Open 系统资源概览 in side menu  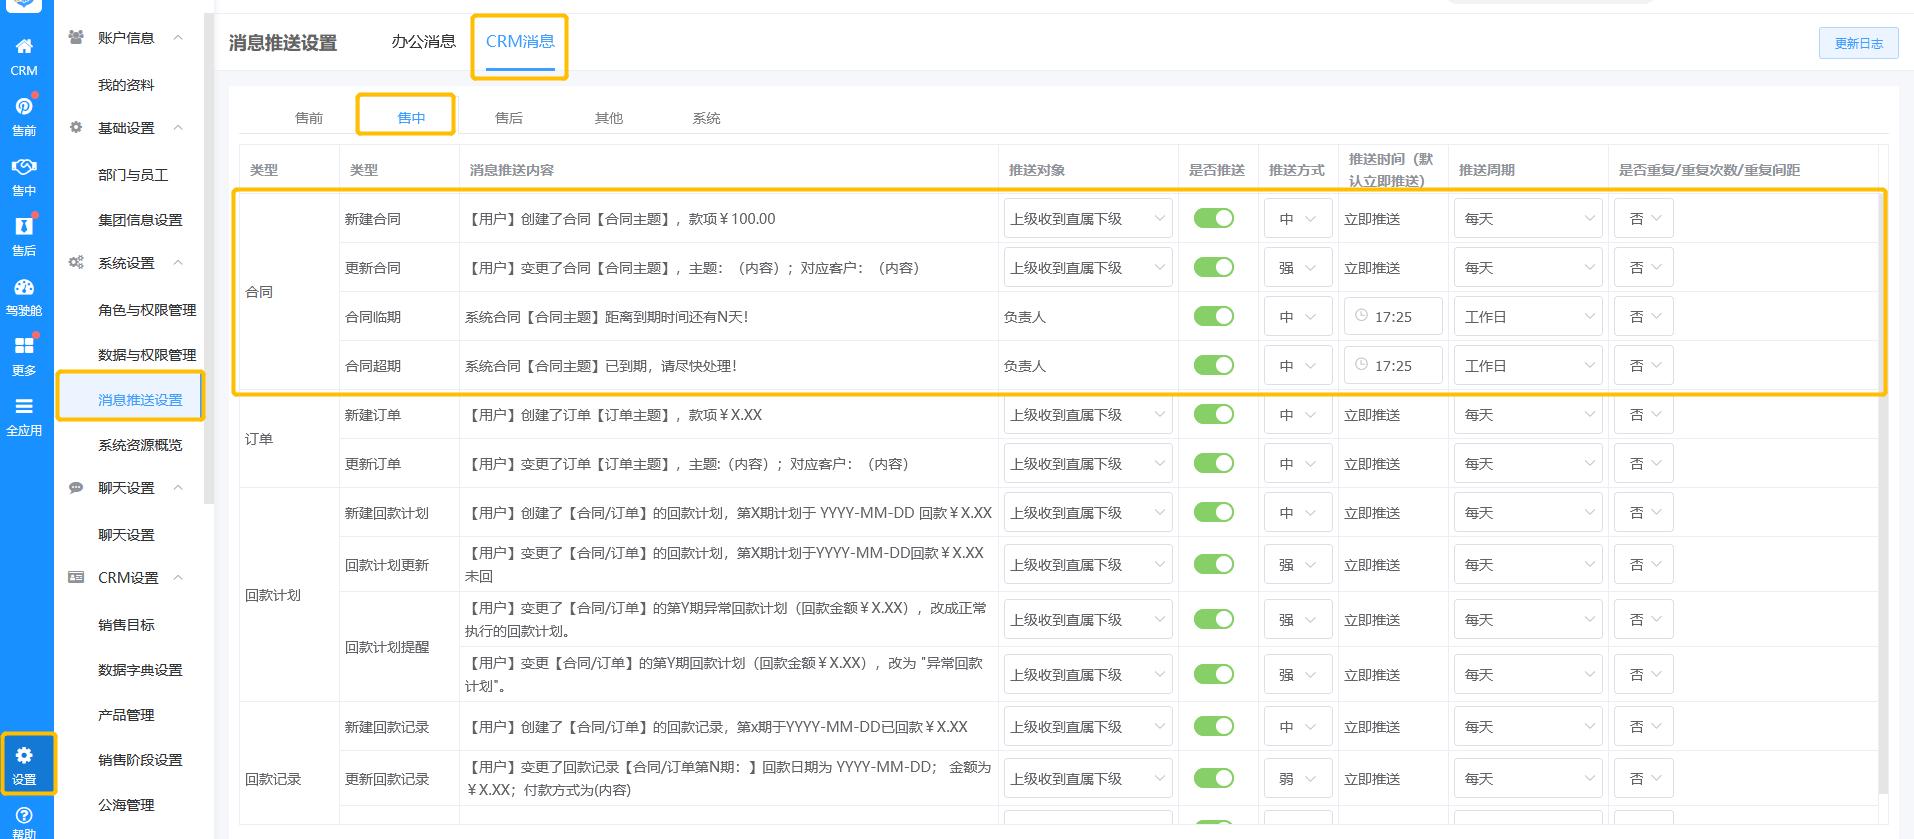(140, 444)
